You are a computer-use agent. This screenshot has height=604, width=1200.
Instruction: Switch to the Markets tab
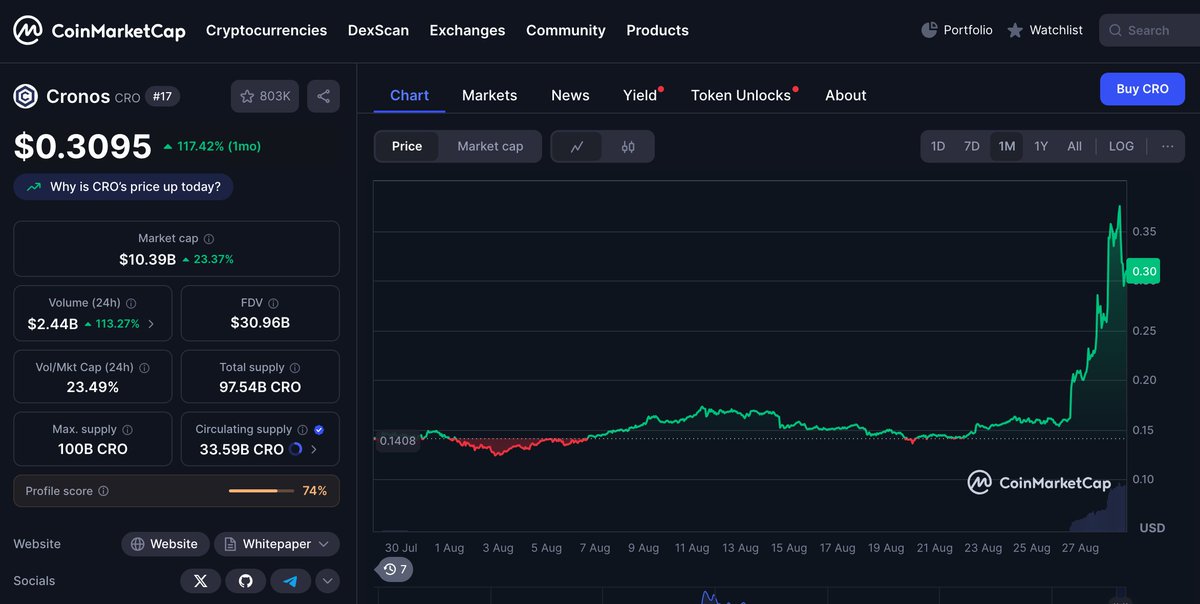coord(489,95)
